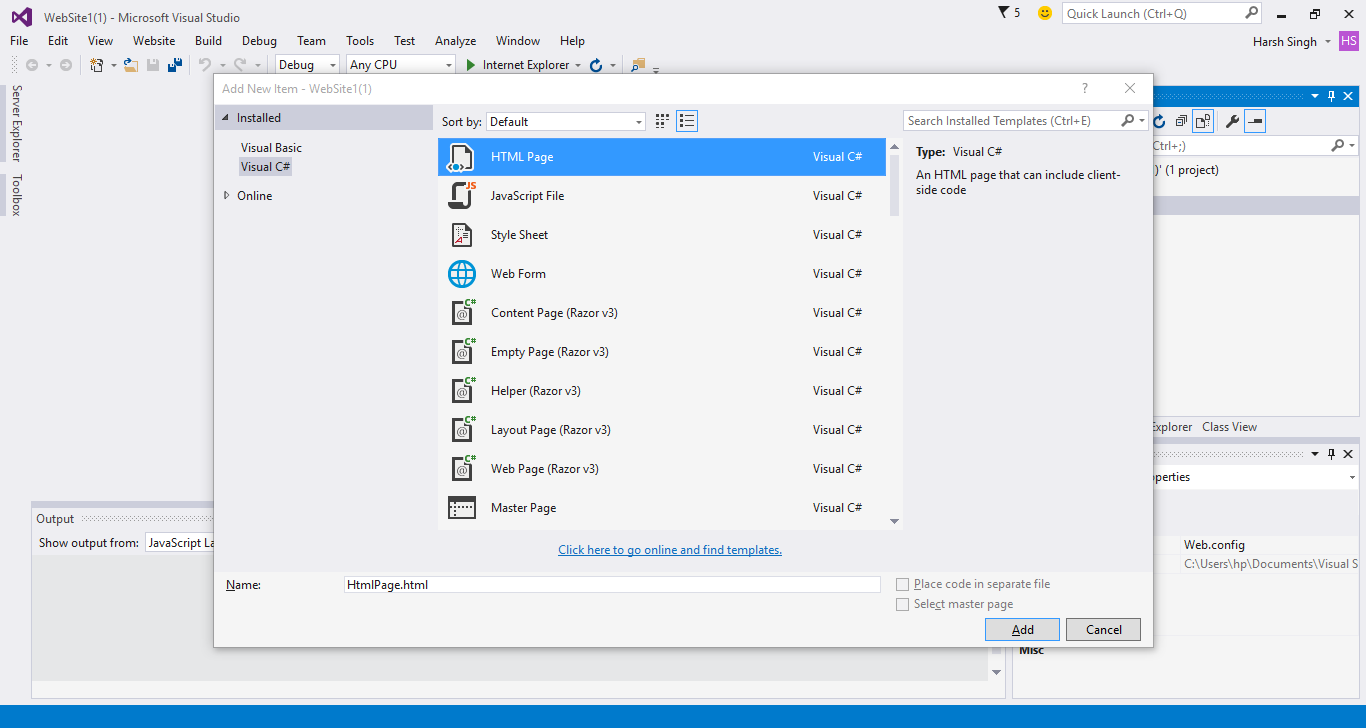Open notifications flag icon
Image resolution: width=1366 pixels, height=728 pixels.
[x=1004, y=13]
